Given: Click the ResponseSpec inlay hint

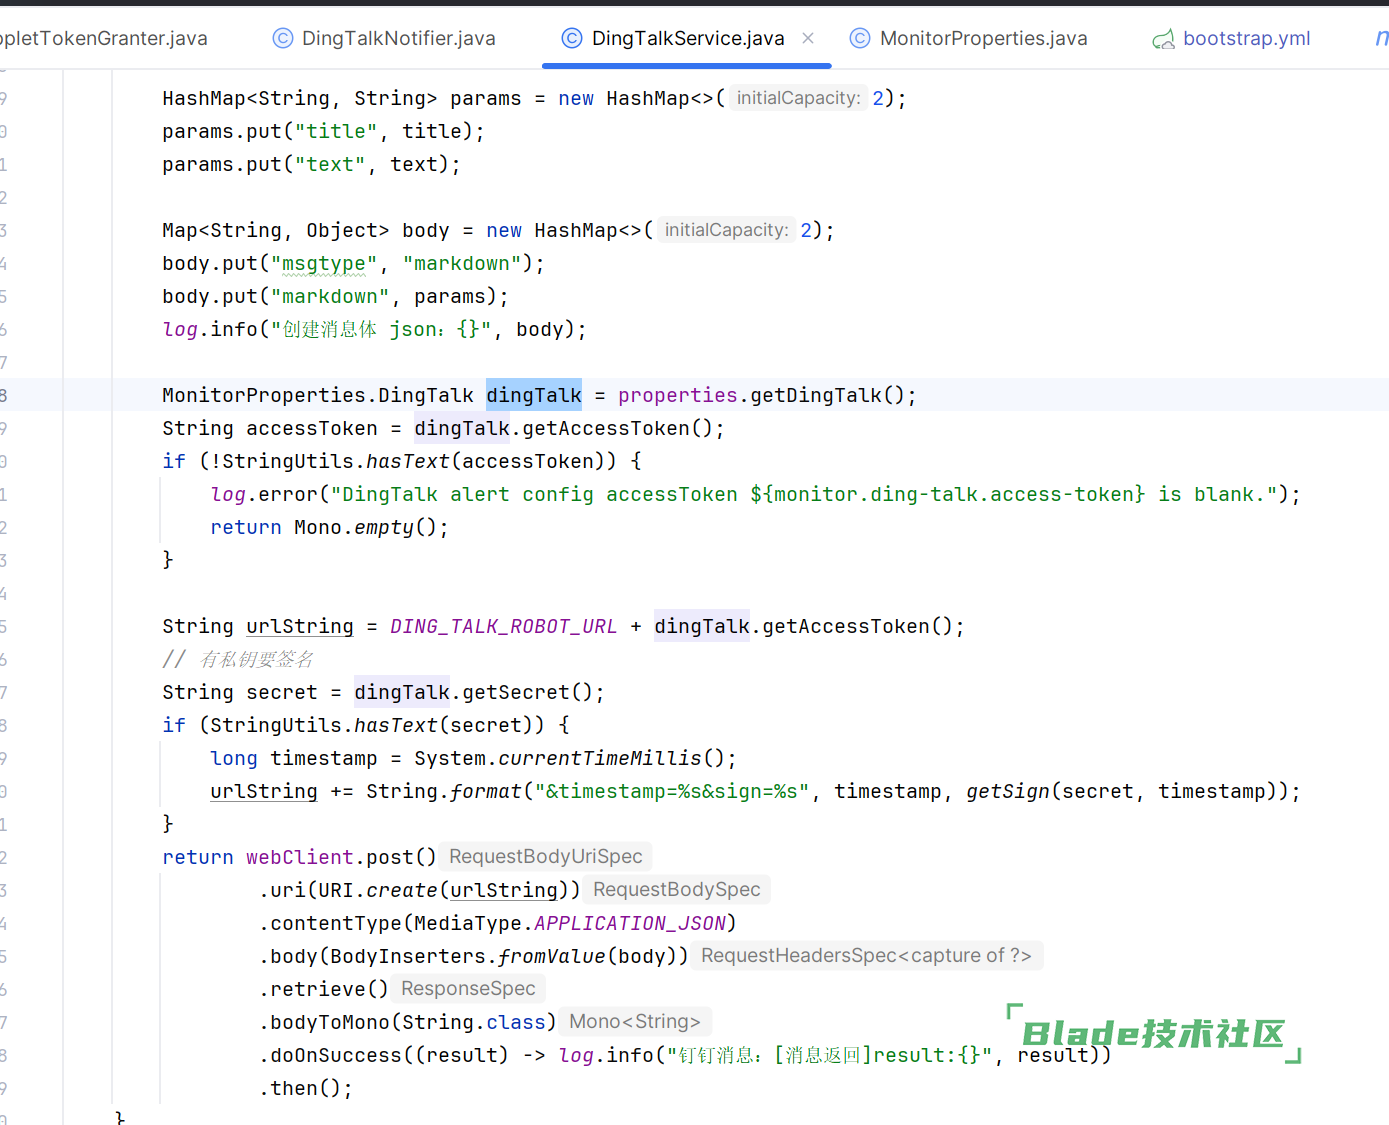Looking at the screenshot, I should (x=468, y=988).
